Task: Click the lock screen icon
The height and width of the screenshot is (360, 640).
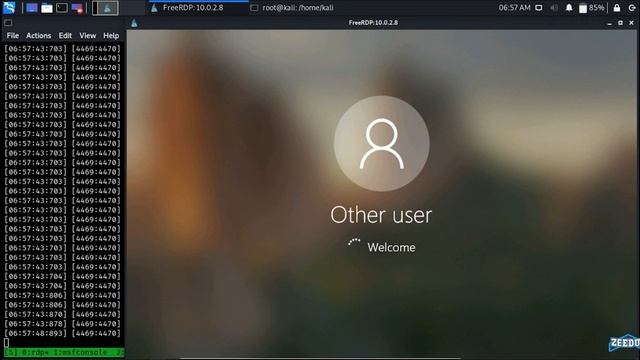Action: click(617, 8)
